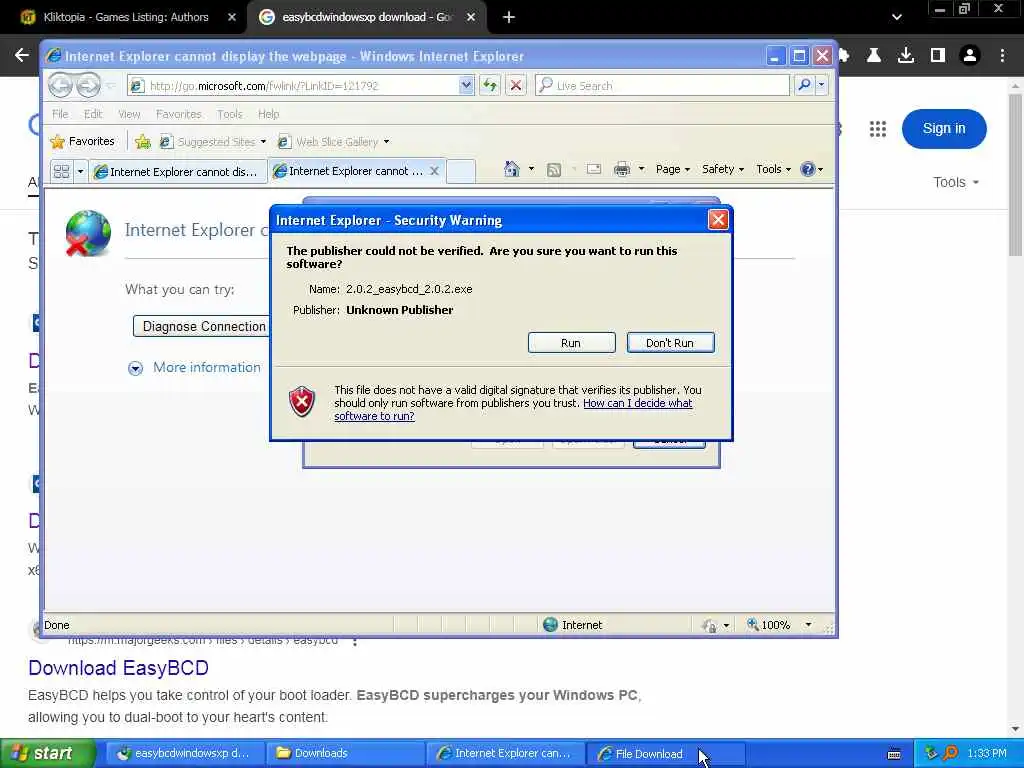Open the File menu in Internet Explorer
1024x768 pixels.
tap(60, 114)
